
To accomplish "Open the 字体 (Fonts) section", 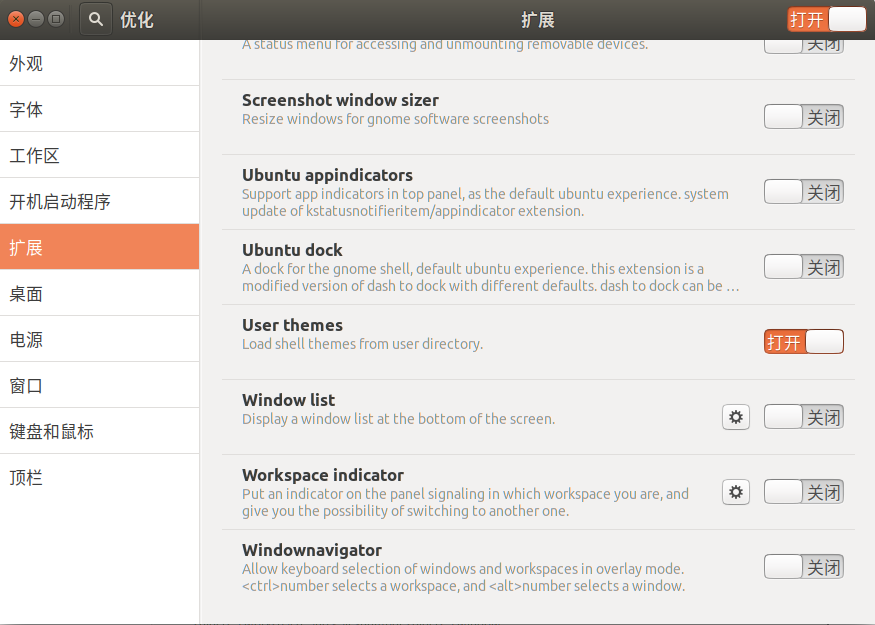I will pos(100,108).
